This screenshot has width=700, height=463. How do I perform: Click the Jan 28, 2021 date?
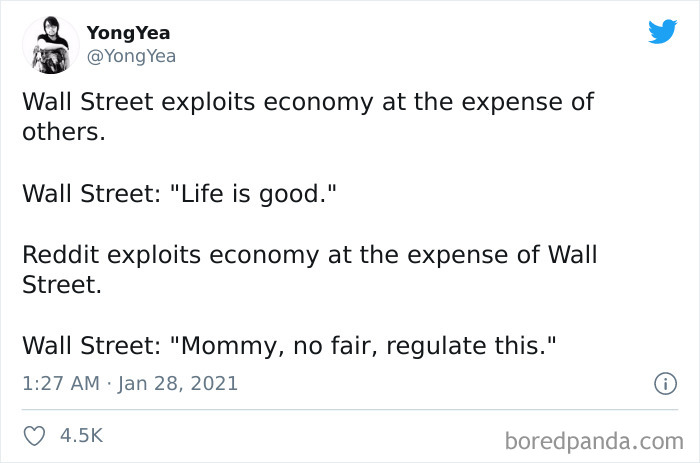[179, 383]
